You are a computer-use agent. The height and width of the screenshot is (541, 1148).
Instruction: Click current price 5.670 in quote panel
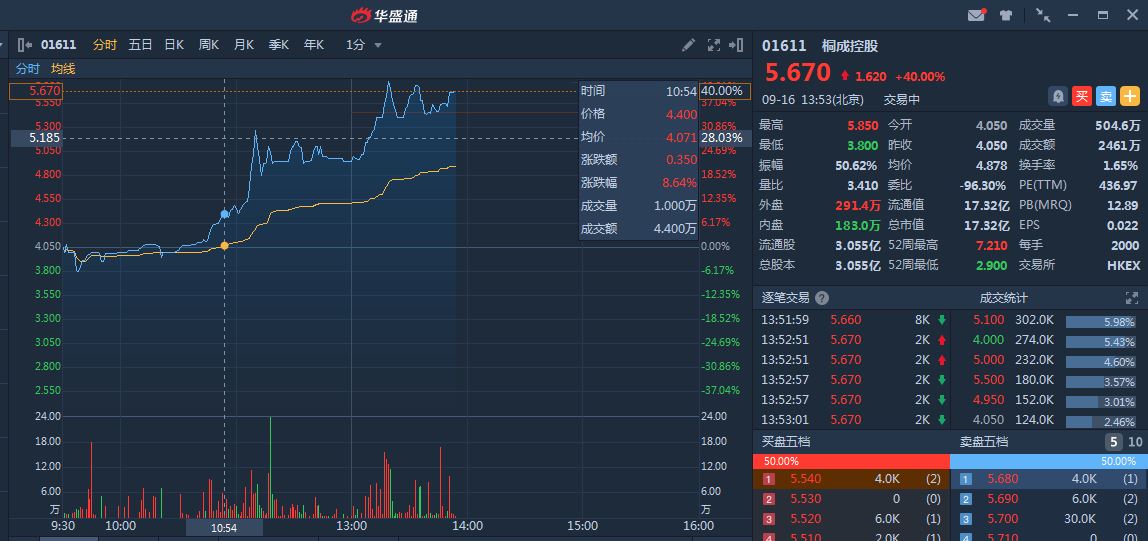click(797, 72)
